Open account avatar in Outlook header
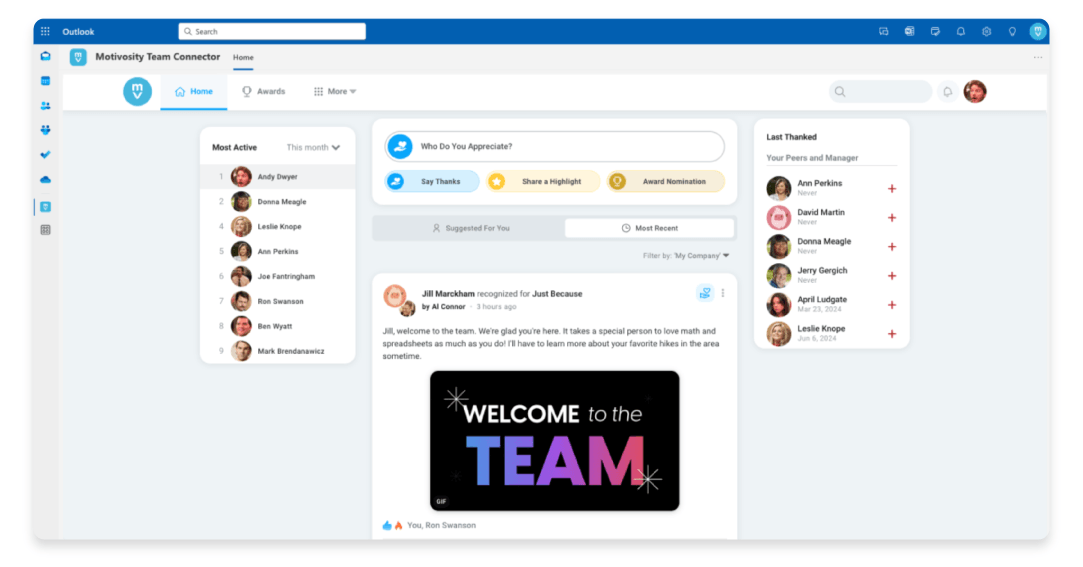 click(1037, 31)
